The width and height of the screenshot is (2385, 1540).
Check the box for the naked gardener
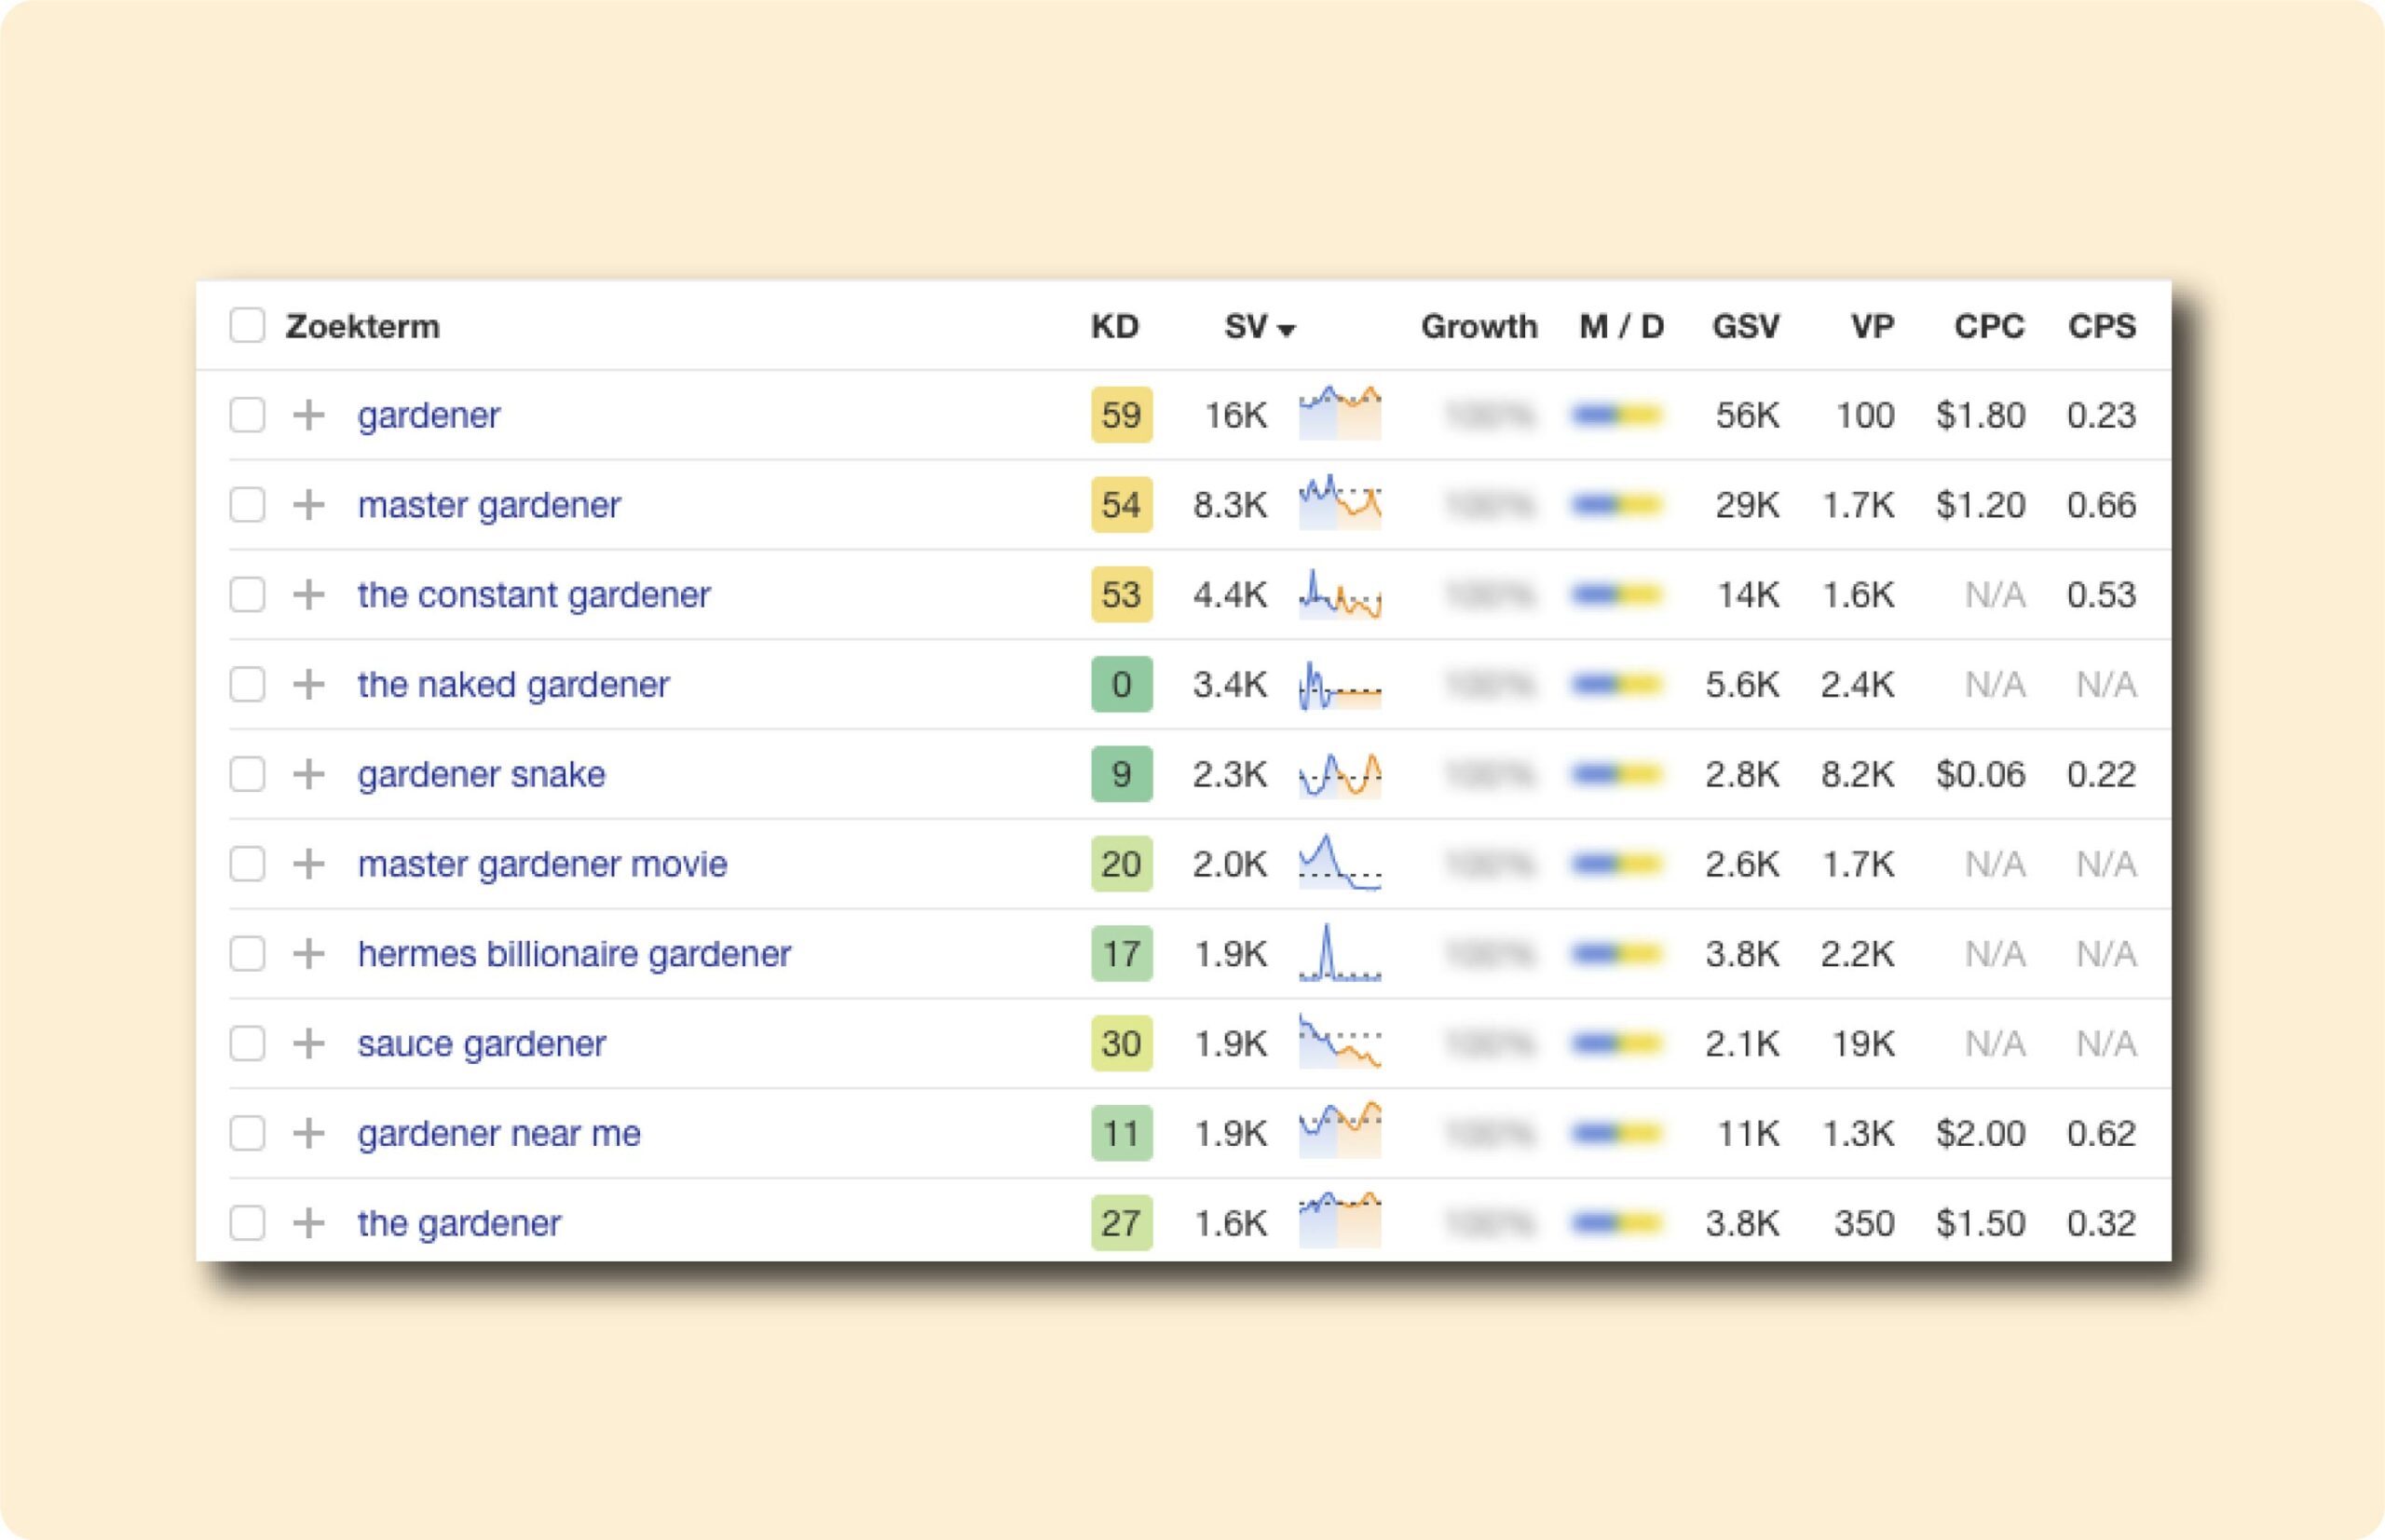tap(247, 685)
